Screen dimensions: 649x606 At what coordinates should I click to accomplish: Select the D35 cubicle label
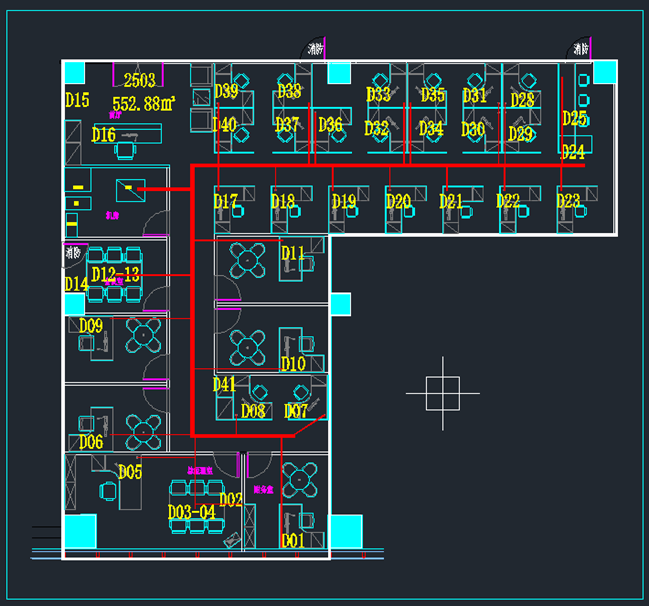pos(433,95)
